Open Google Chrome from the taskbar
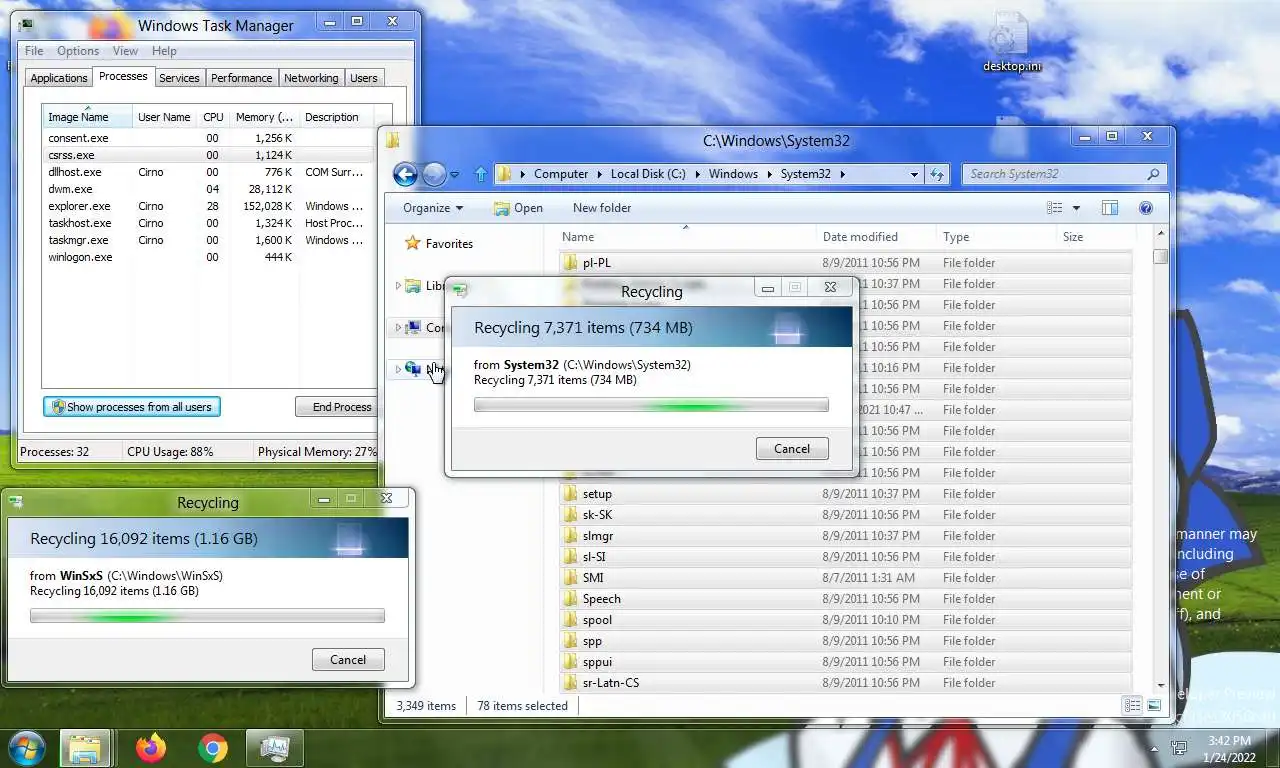1280x768 pixels. tap(212, 747)
